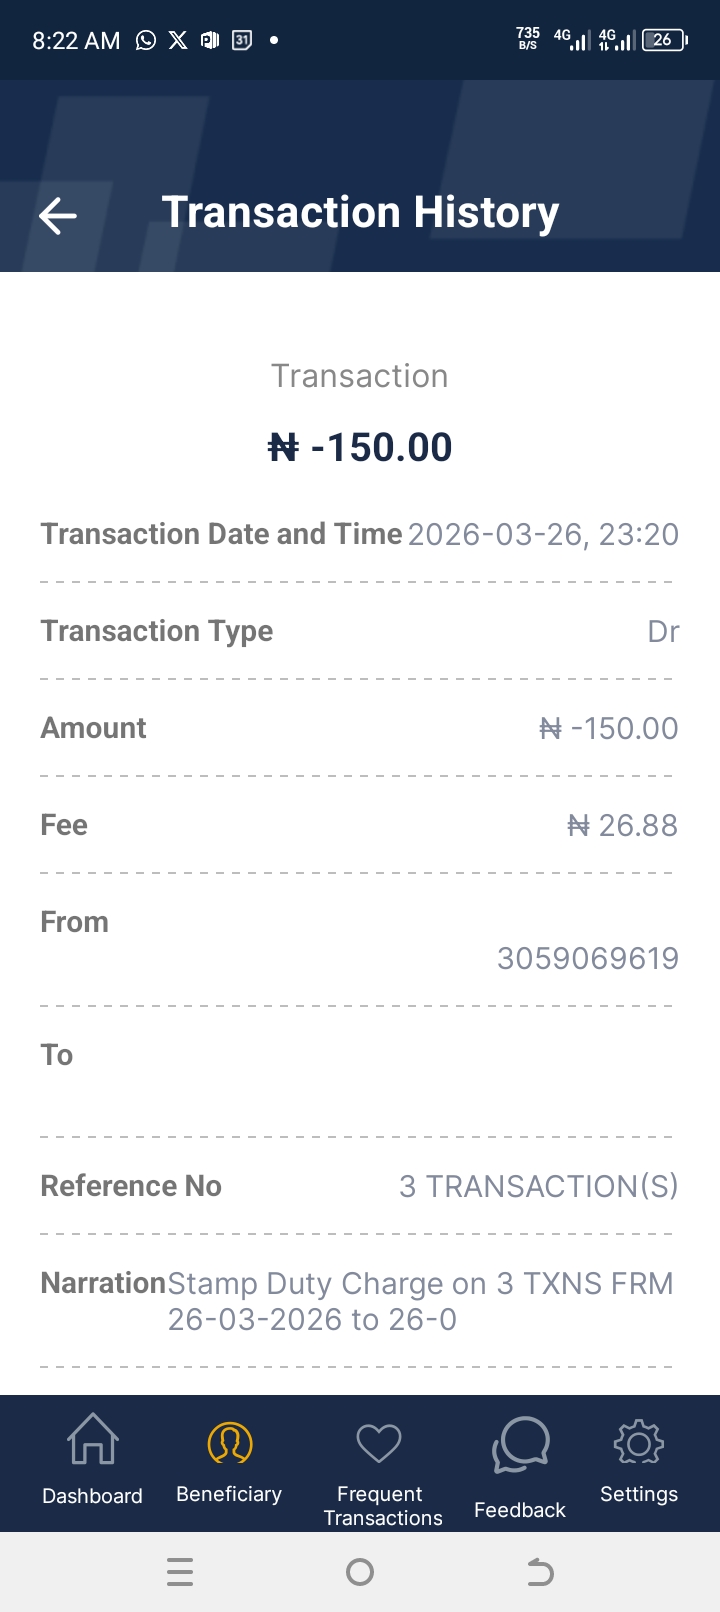Tap the transaction date 2026-03-26, 23:20
Image resolution: width=720 pixels, height=1612 pixels.
point(543,534)
